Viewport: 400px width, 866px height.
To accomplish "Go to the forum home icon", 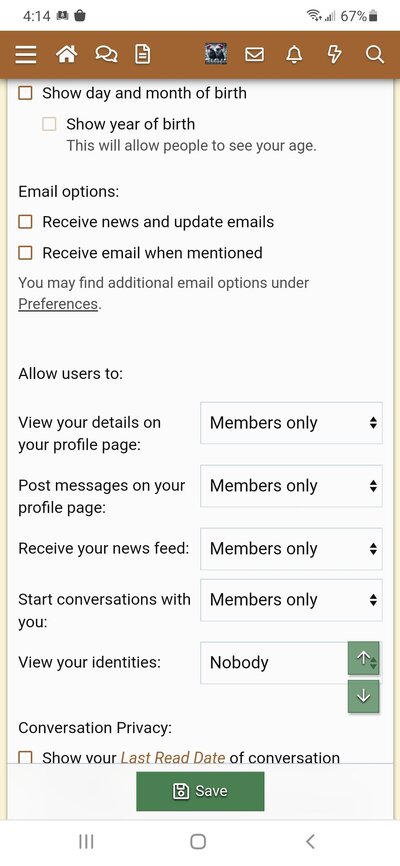I will tap(67, 54).
